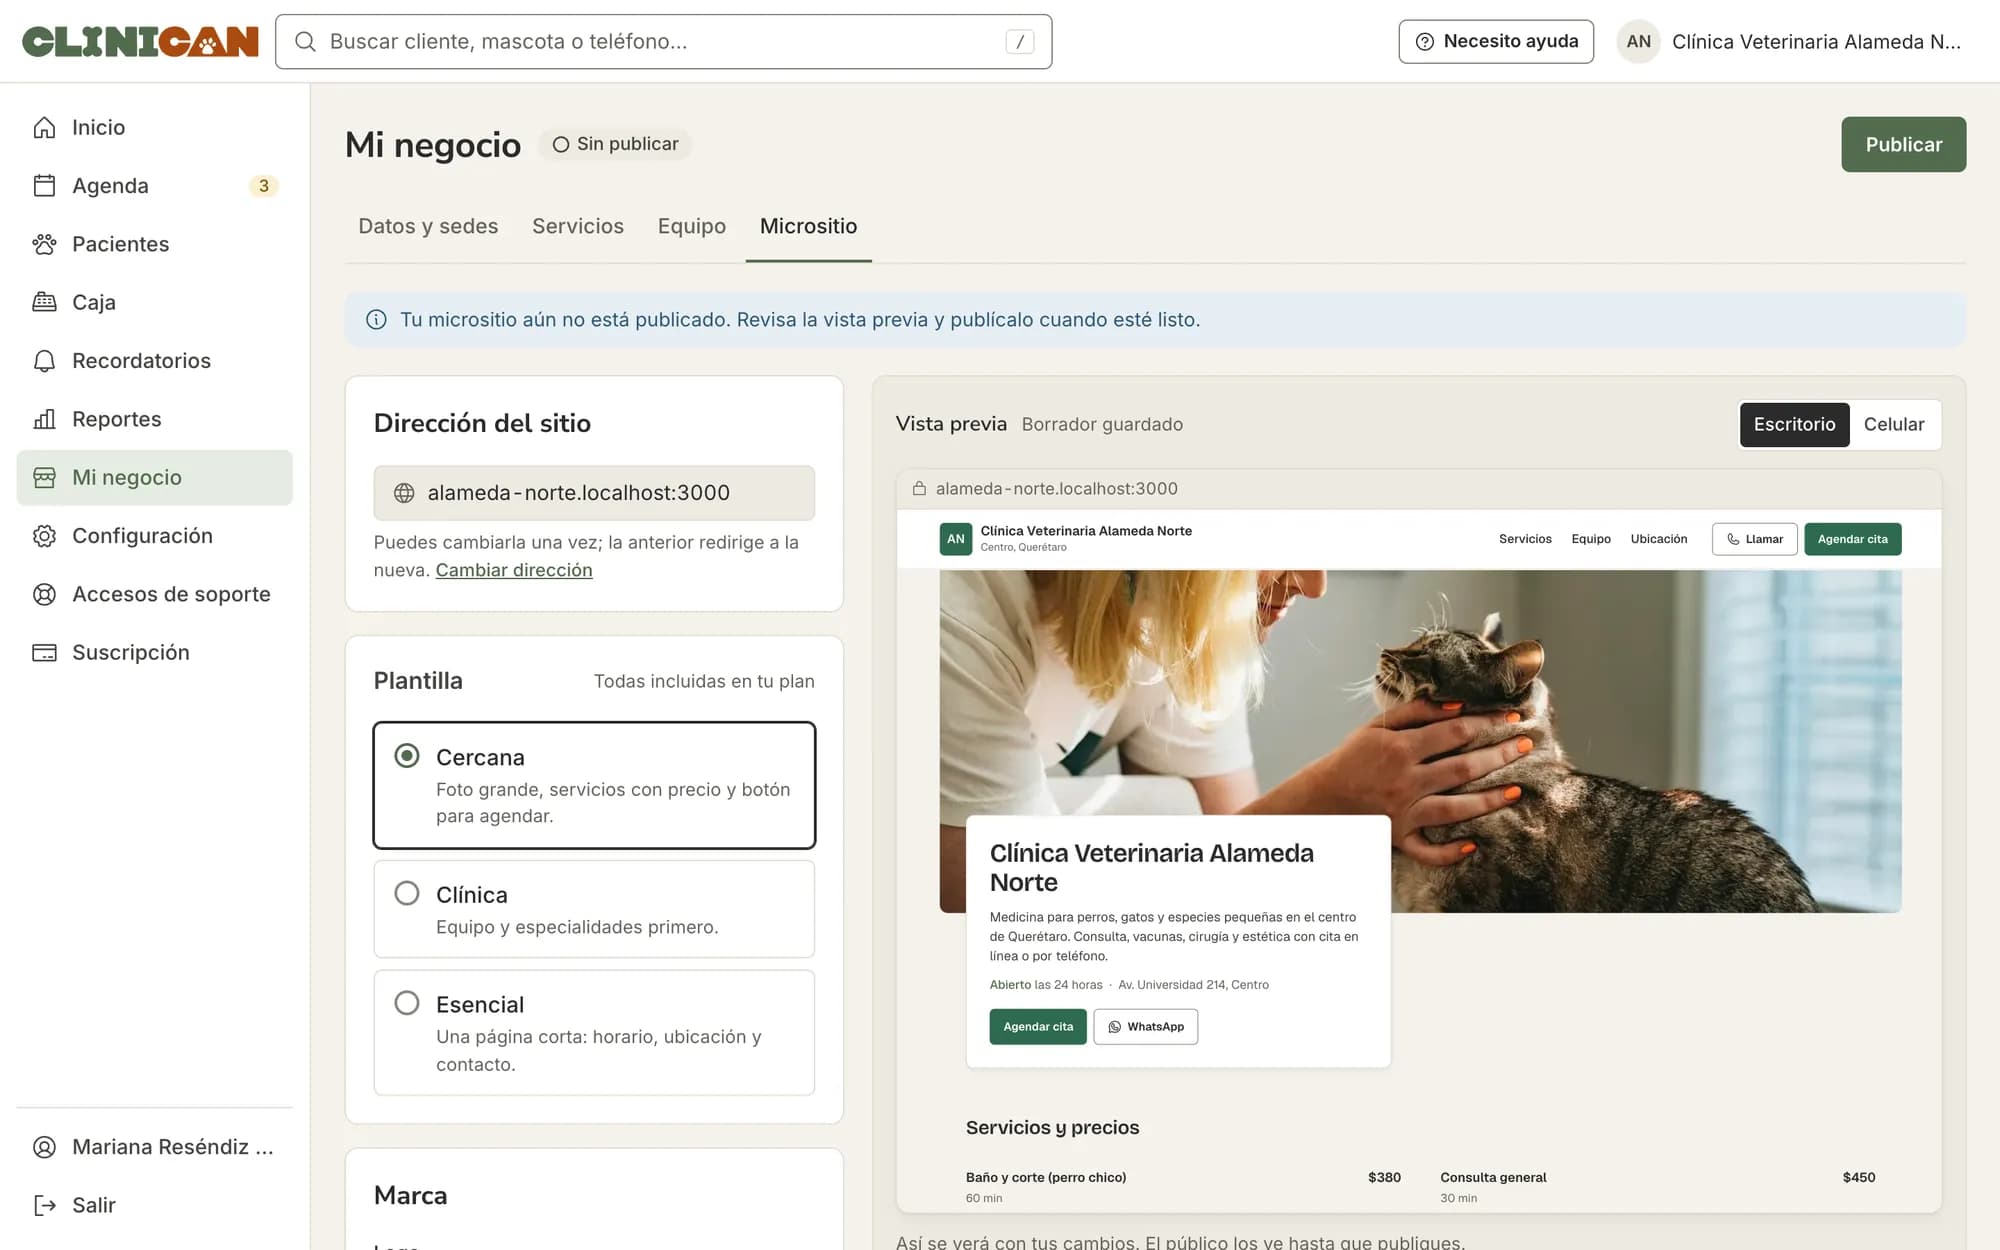Click the Mariana Reséndiz user icon

tap(44, 1147)
